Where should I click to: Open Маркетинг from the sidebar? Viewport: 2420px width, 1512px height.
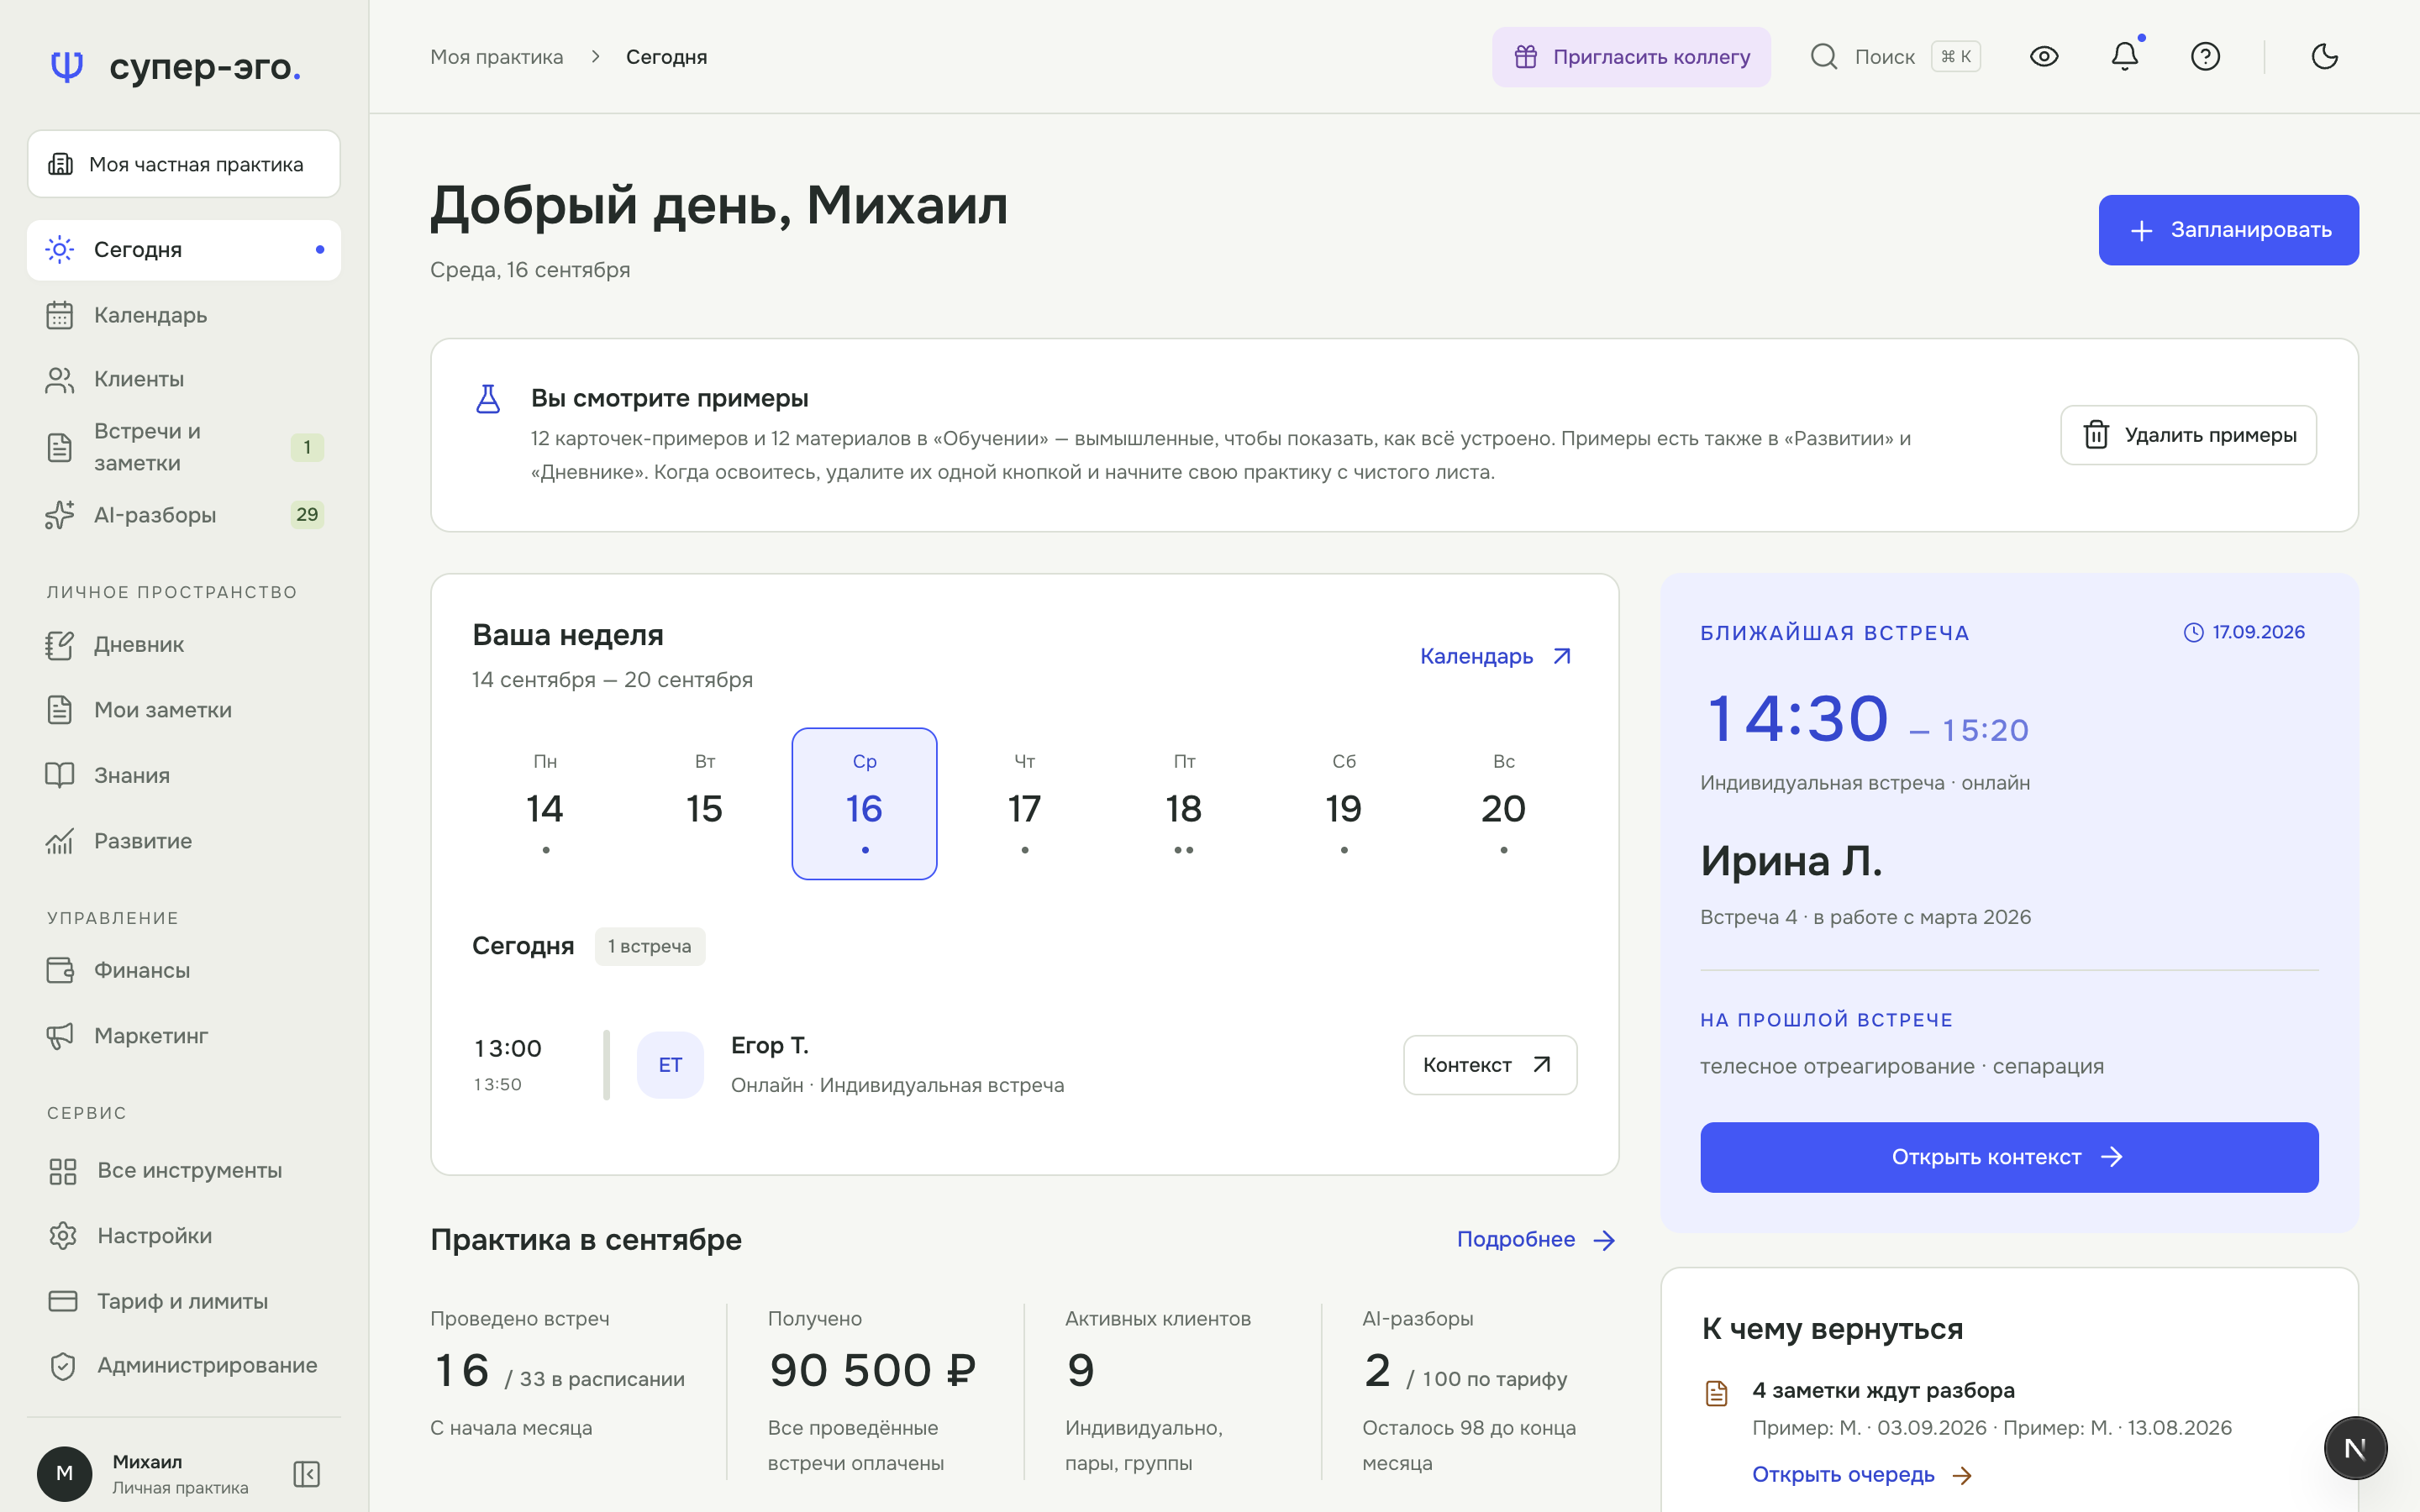point(184,1036)
